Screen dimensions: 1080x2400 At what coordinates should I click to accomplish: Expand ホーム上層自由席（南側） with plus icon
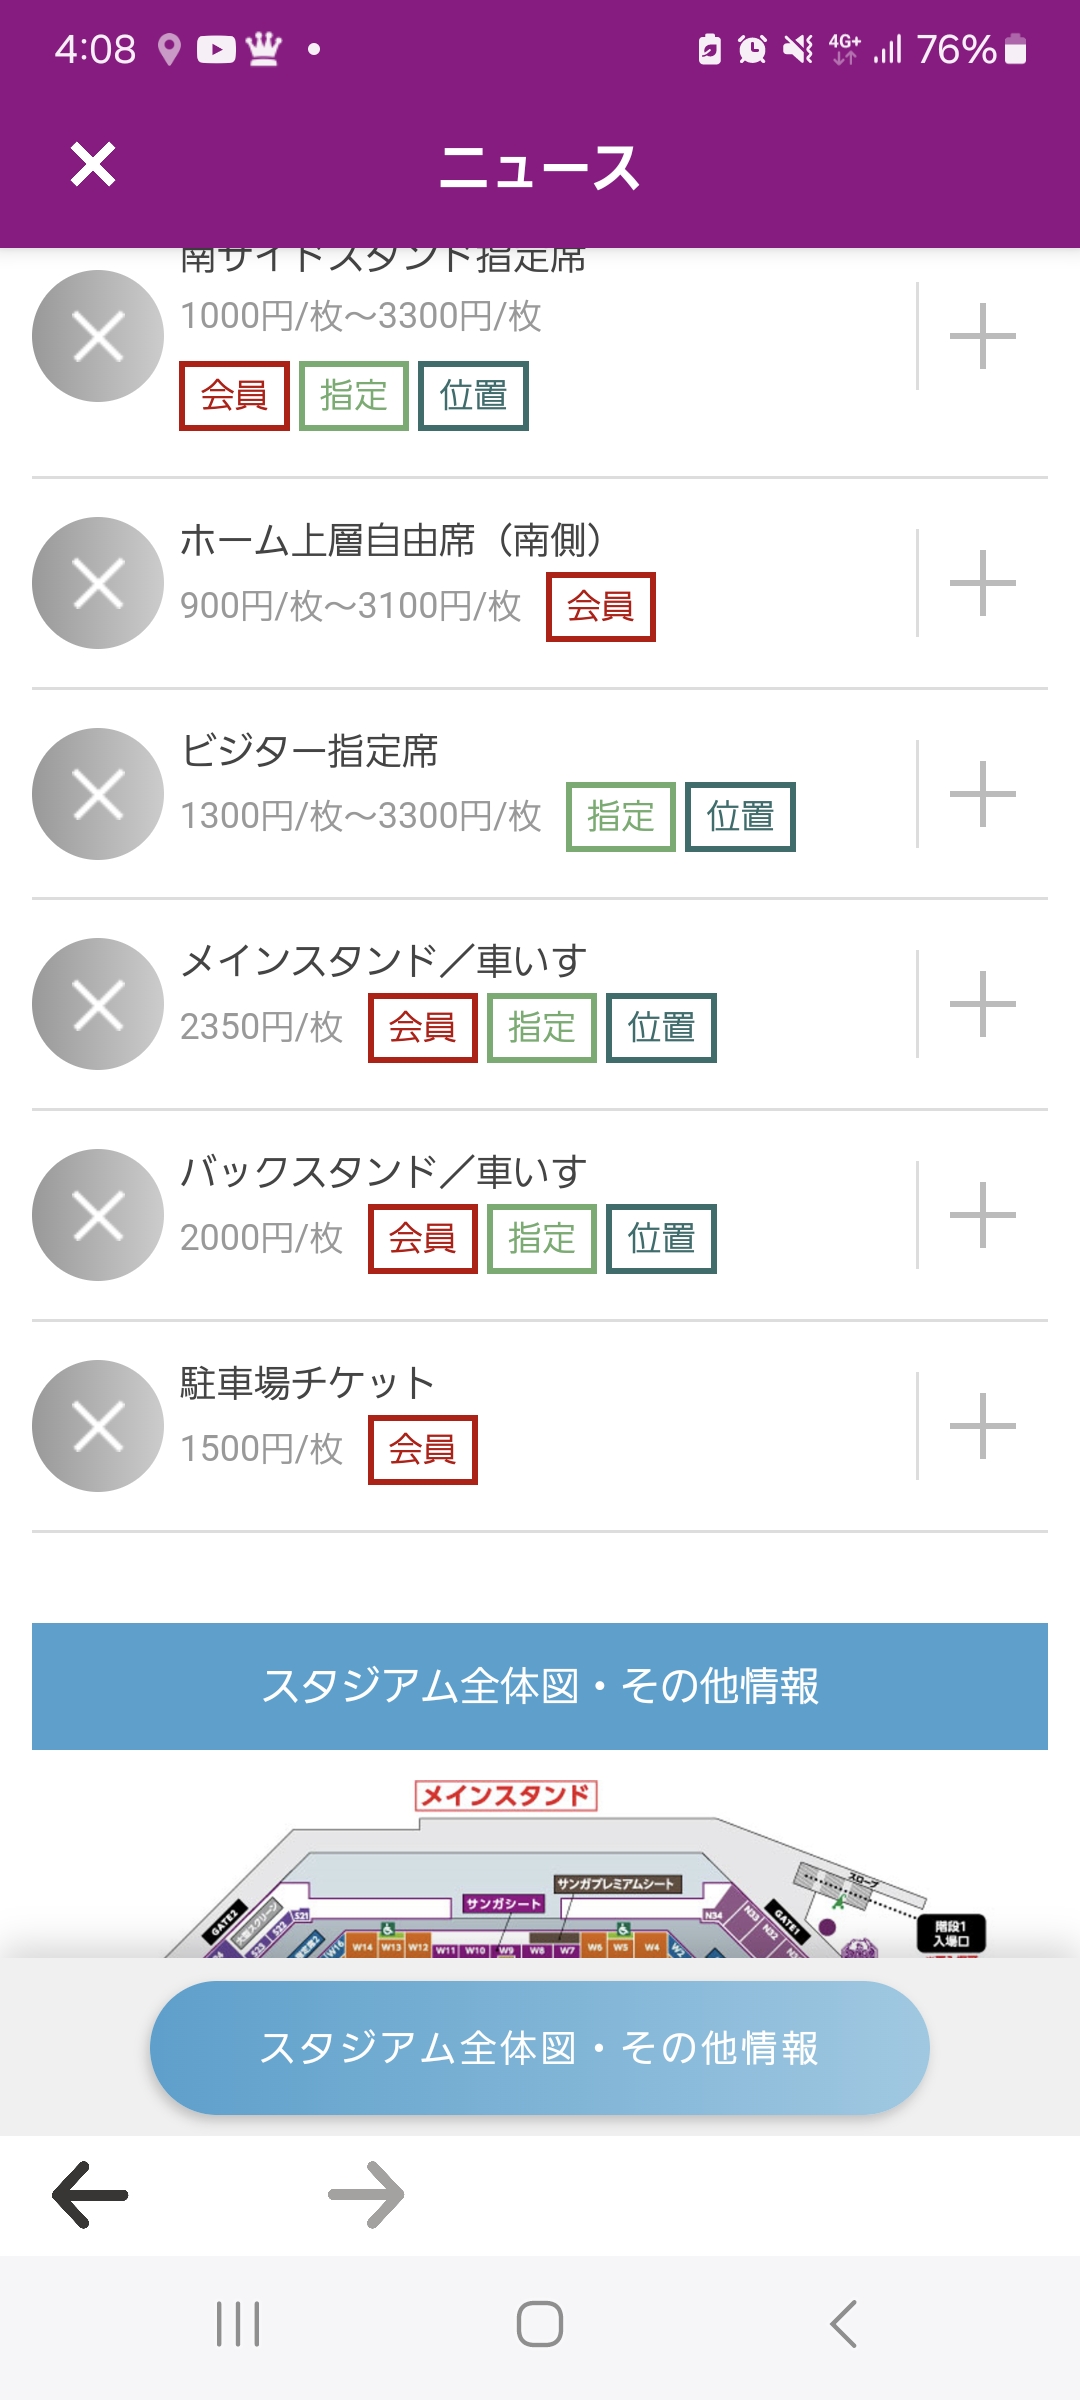click(x=982, y=583)
